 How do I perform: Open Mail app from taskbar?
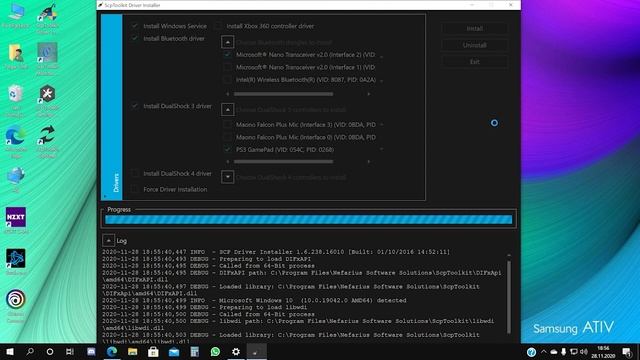coord(174,351)
